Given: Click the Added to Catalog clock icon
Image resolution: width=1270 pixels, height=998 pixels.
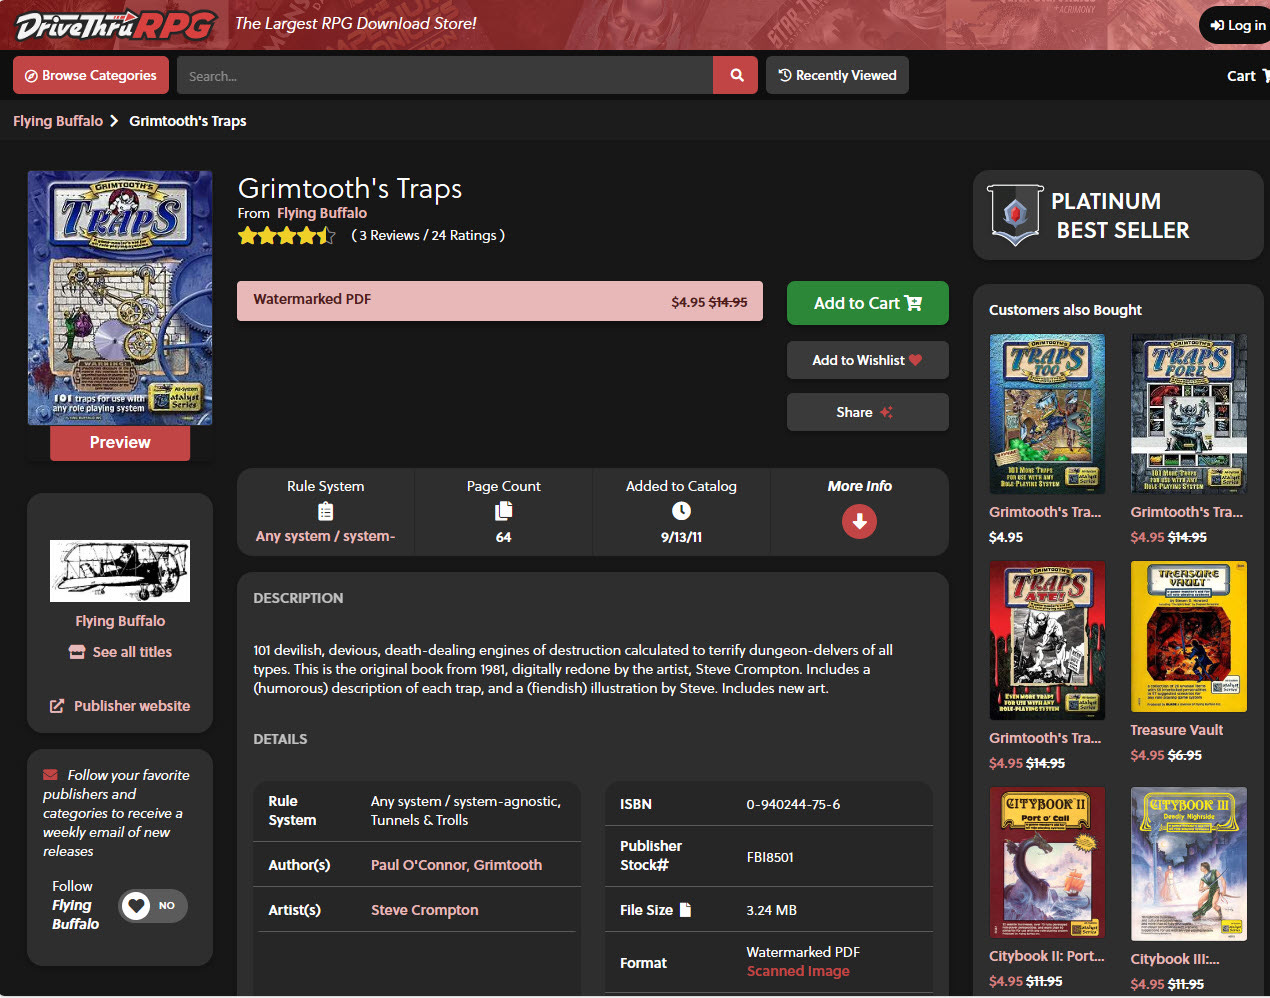Looking at the screenshot, I should tap(681, 511).
